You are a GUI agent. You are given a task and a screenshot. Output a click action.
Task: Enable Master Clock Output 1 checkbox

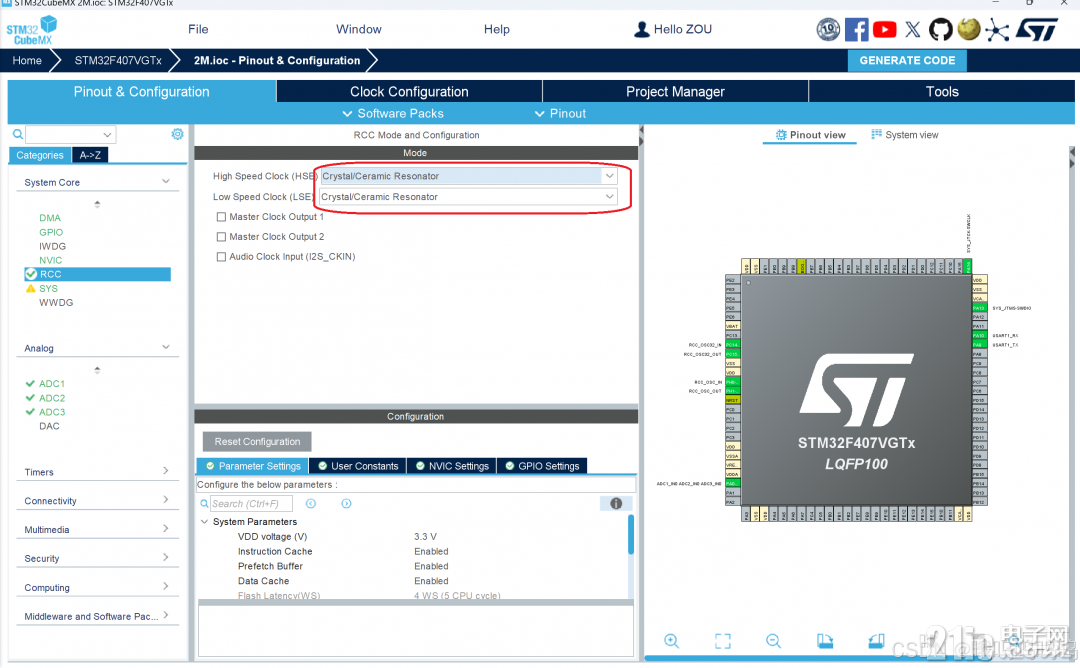tap(221, 217)
